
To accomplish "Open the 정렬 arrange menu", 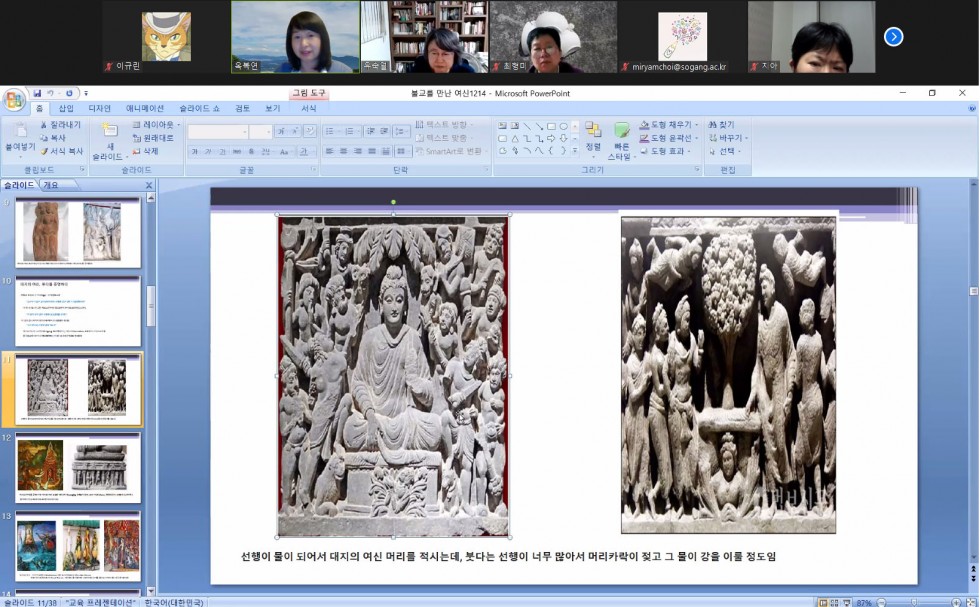I will [x=592, y=138].
